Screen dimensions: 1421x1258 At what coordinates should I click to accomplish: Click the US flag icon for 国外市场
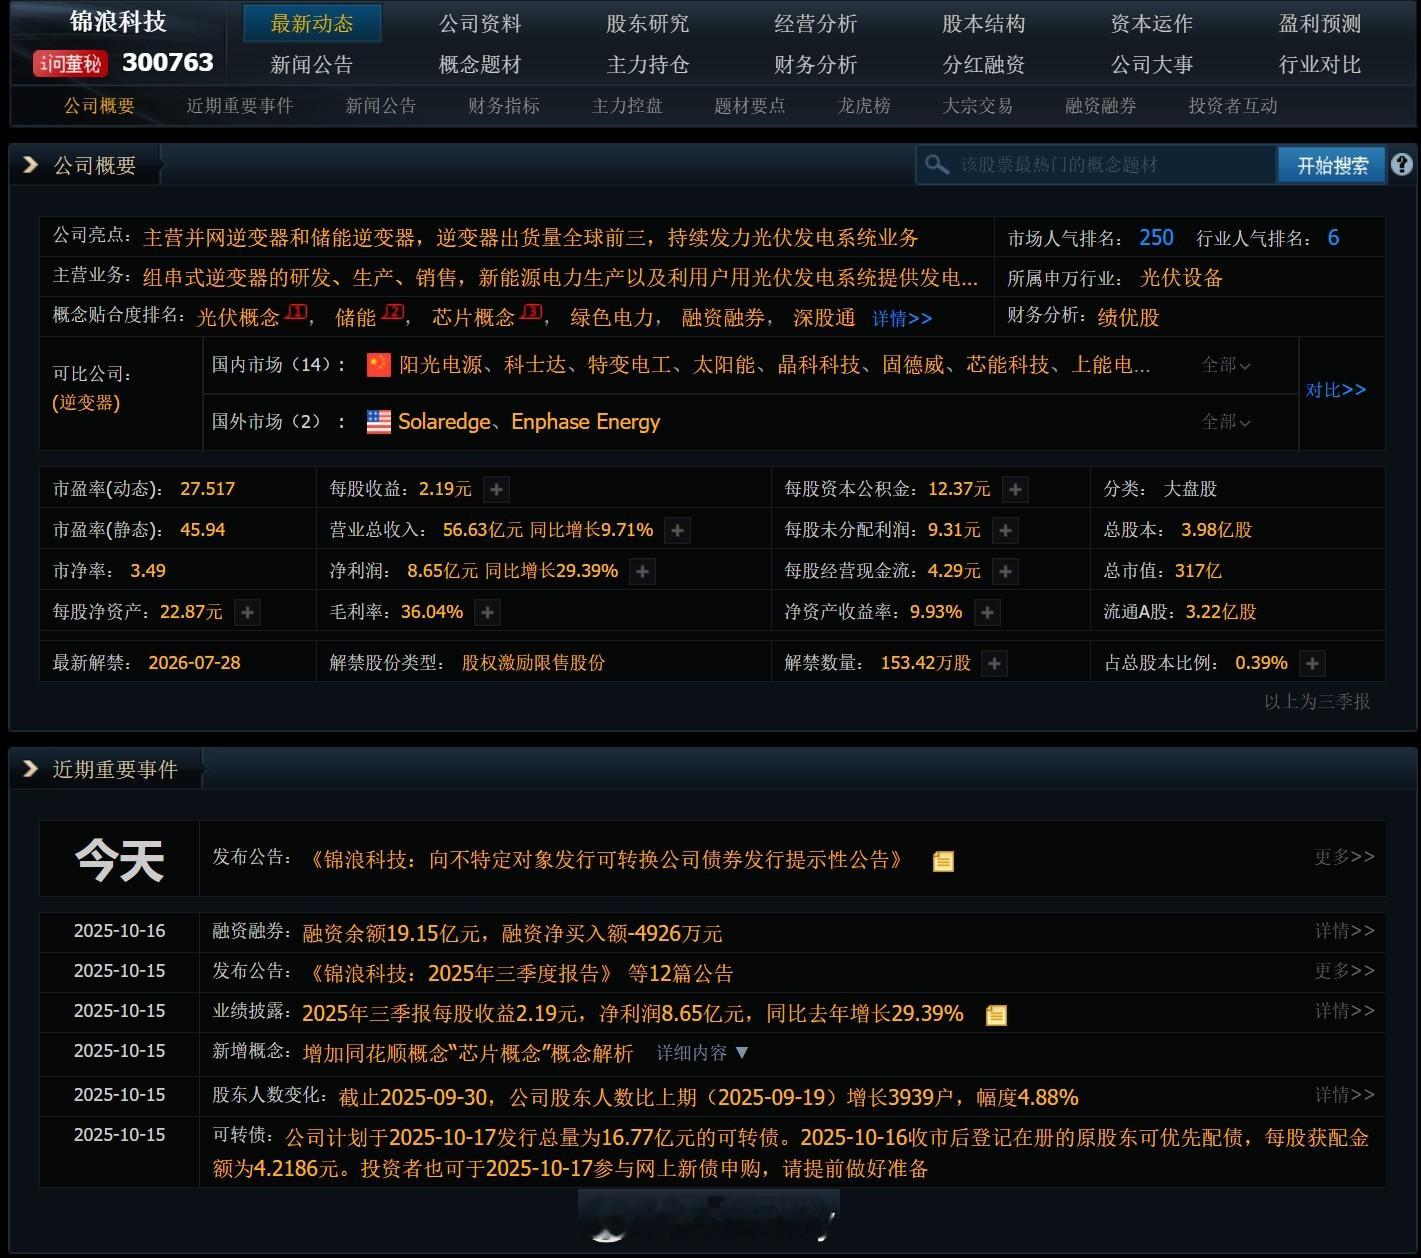pos(379,422)
